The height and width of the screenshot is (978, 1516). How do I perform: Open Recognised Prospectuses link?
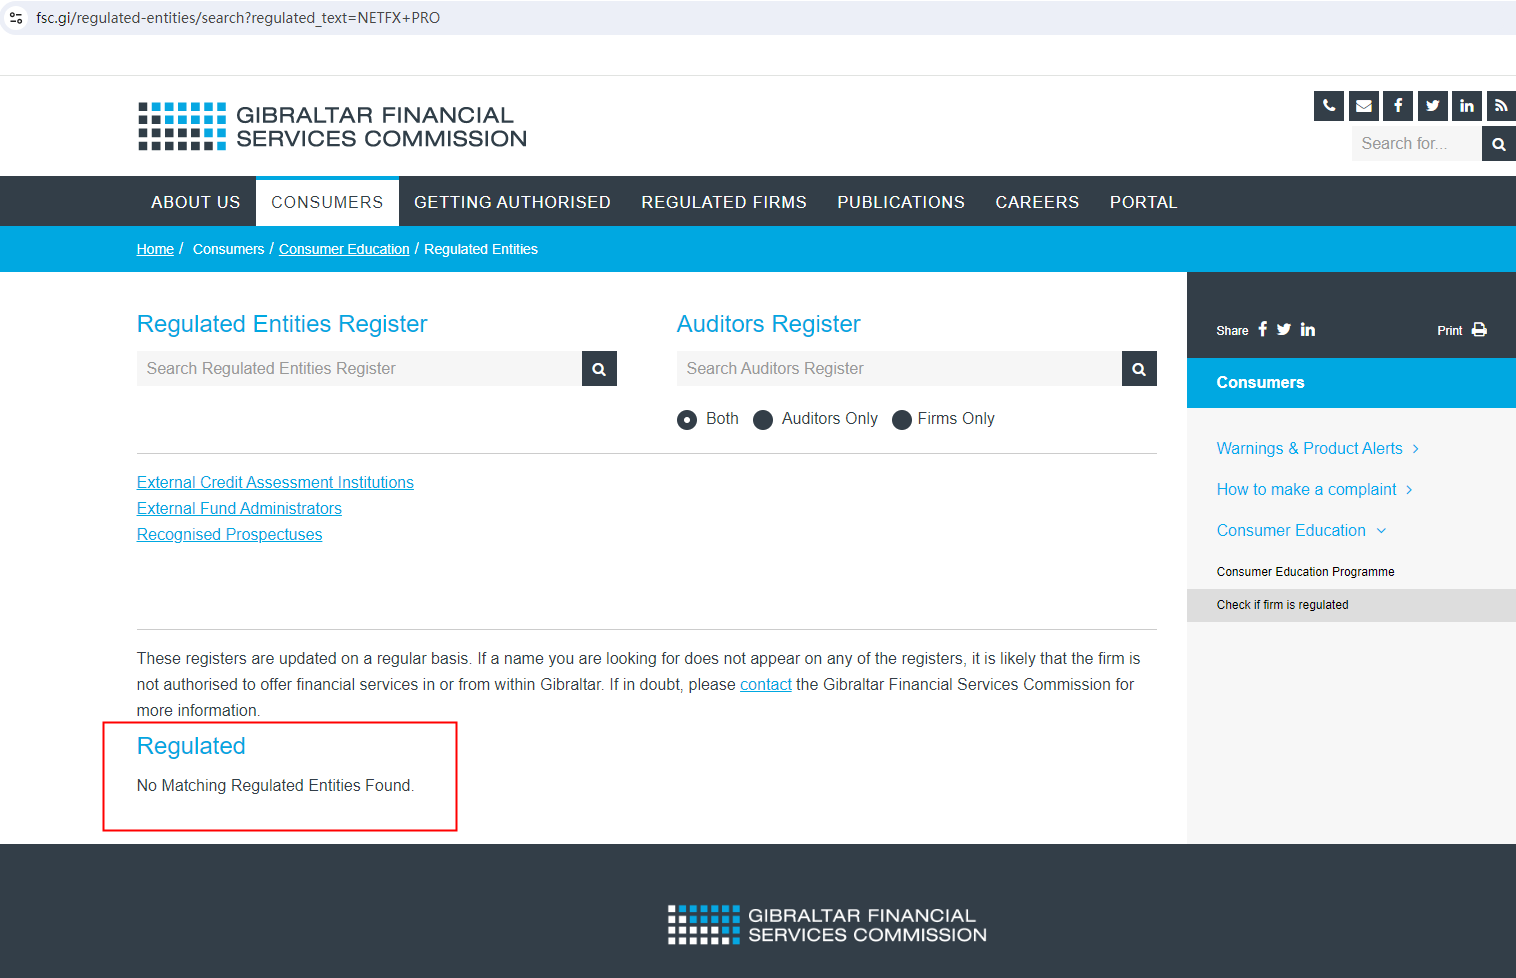coord(229,535)
